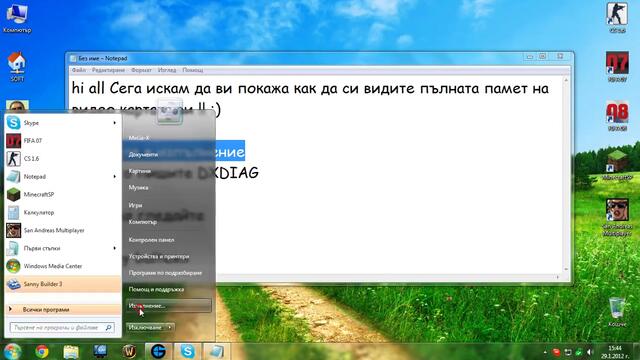Click the Изпълнение (Run) entry

(x=169, y=306)
